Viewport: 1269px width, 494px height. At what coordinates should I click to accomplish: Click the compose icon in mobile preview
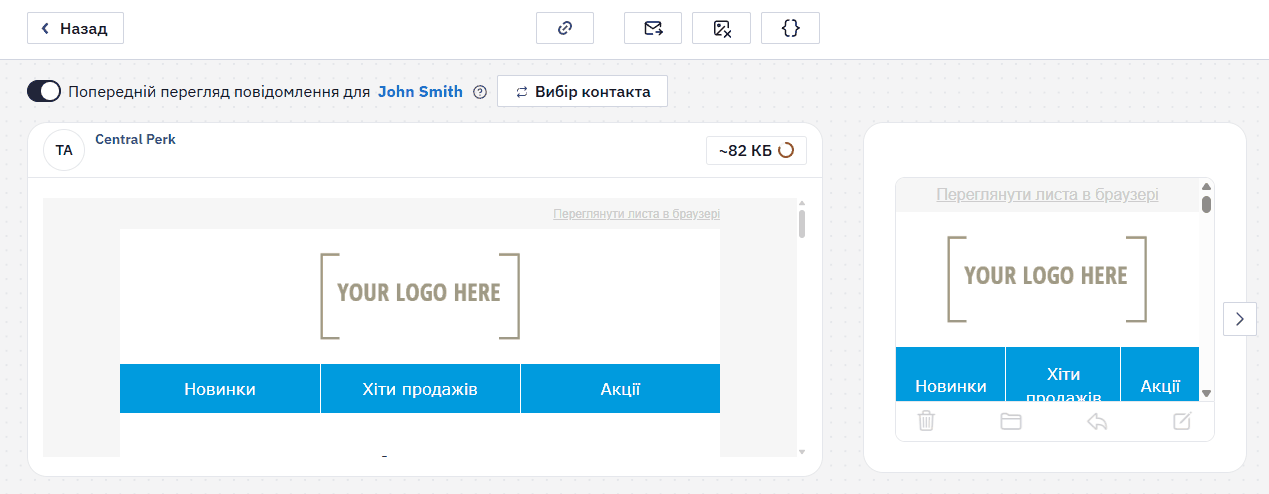pos(1182,421)
